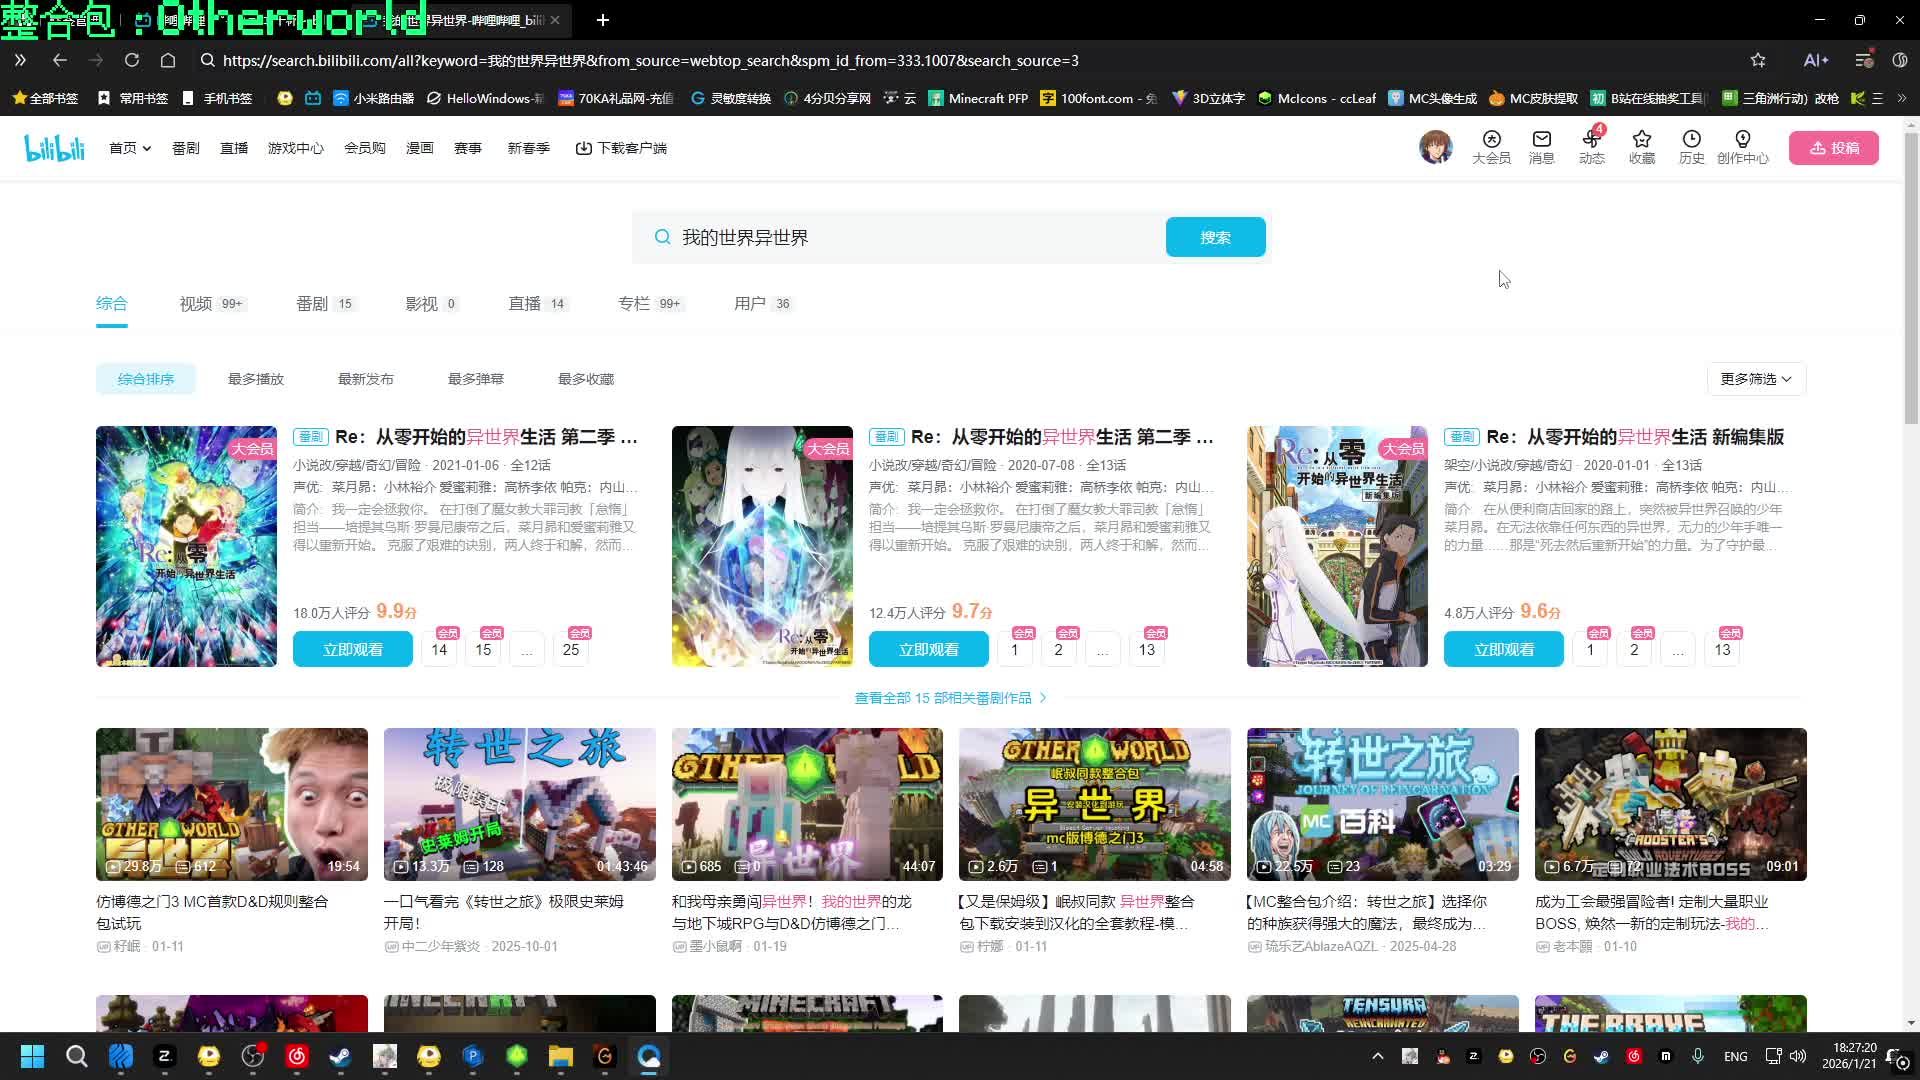Image resolution: width=1920 pixels, height=1080 pixels.
Task: Open the 大会员 icon in header
Action: pos(1491,140)
